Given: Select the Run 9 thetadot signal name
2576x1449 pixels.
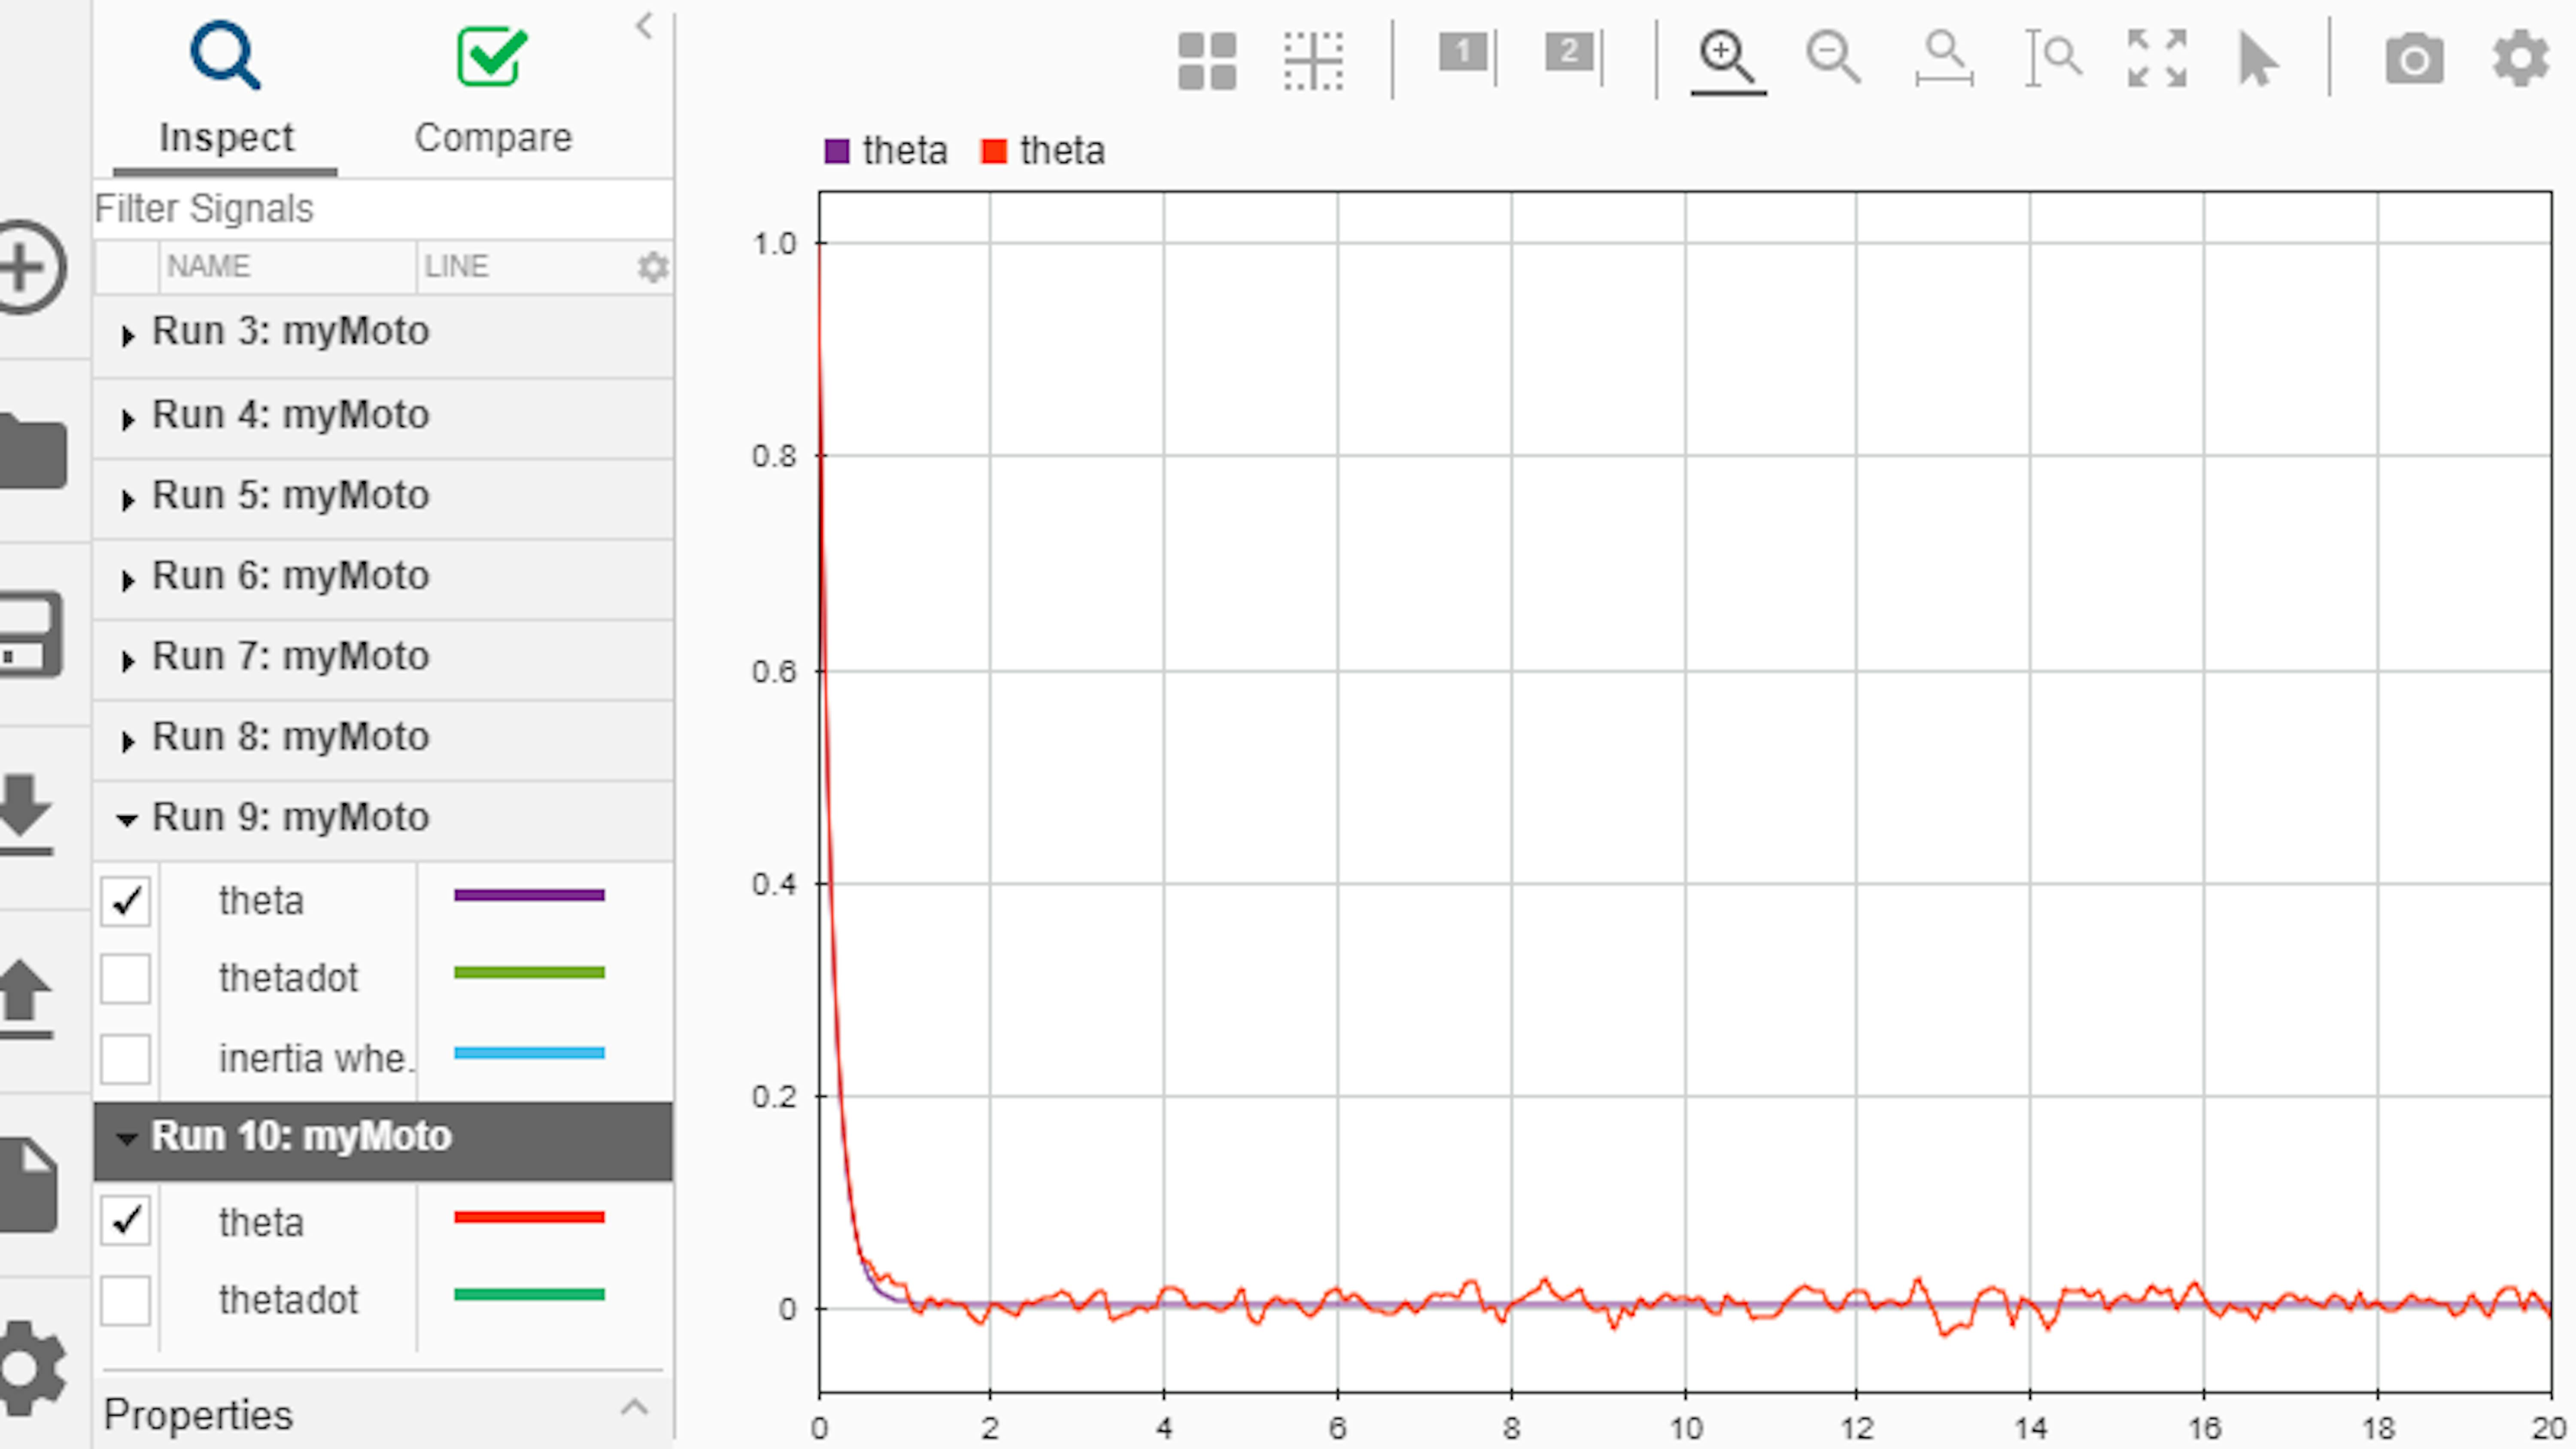Looking at the screenshot, I should click(288, 978).
